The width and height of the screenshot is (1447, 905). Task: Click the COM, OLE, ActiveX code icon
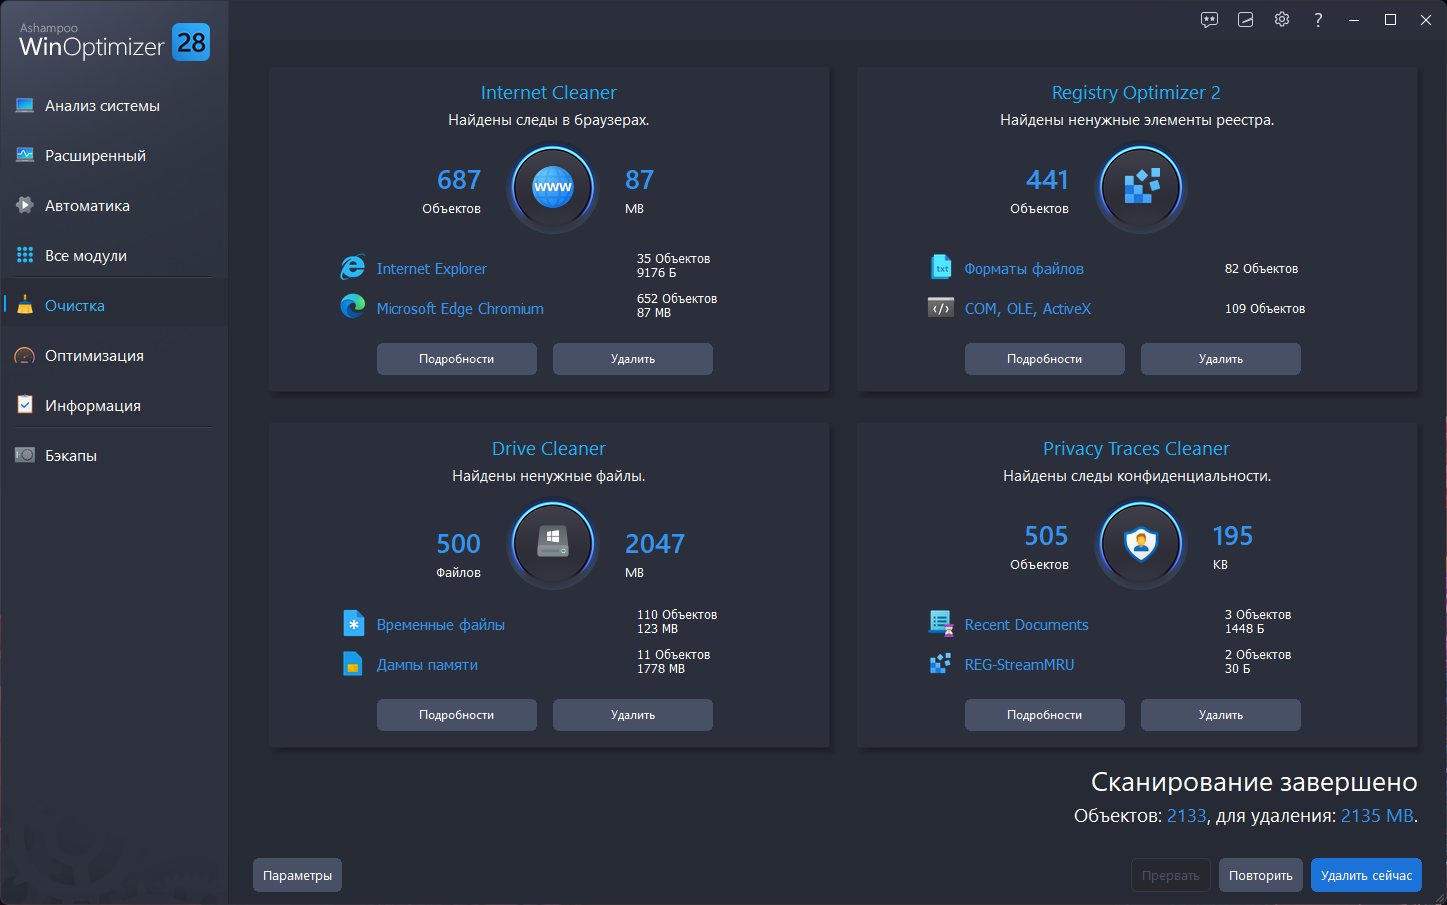[941, 308]
